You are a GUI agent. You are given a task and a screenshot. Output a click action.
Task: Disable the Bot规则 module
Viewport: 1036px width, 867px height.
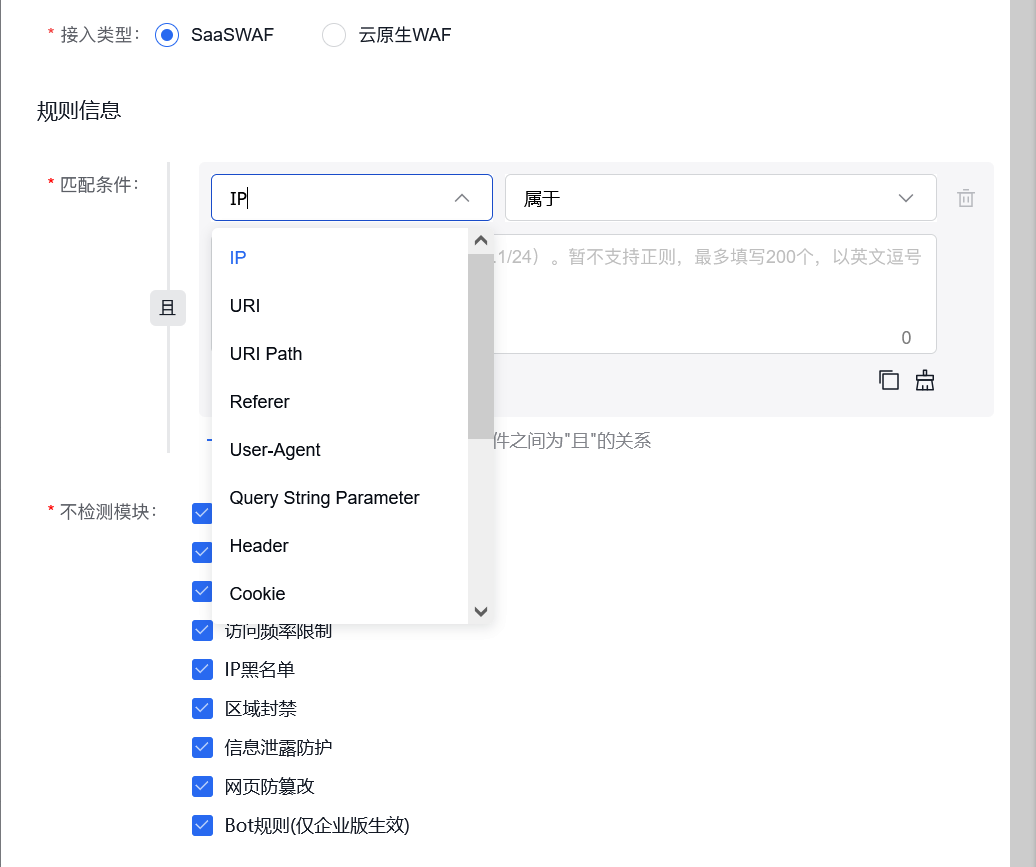pyautogui.click(x=201, y=824)
